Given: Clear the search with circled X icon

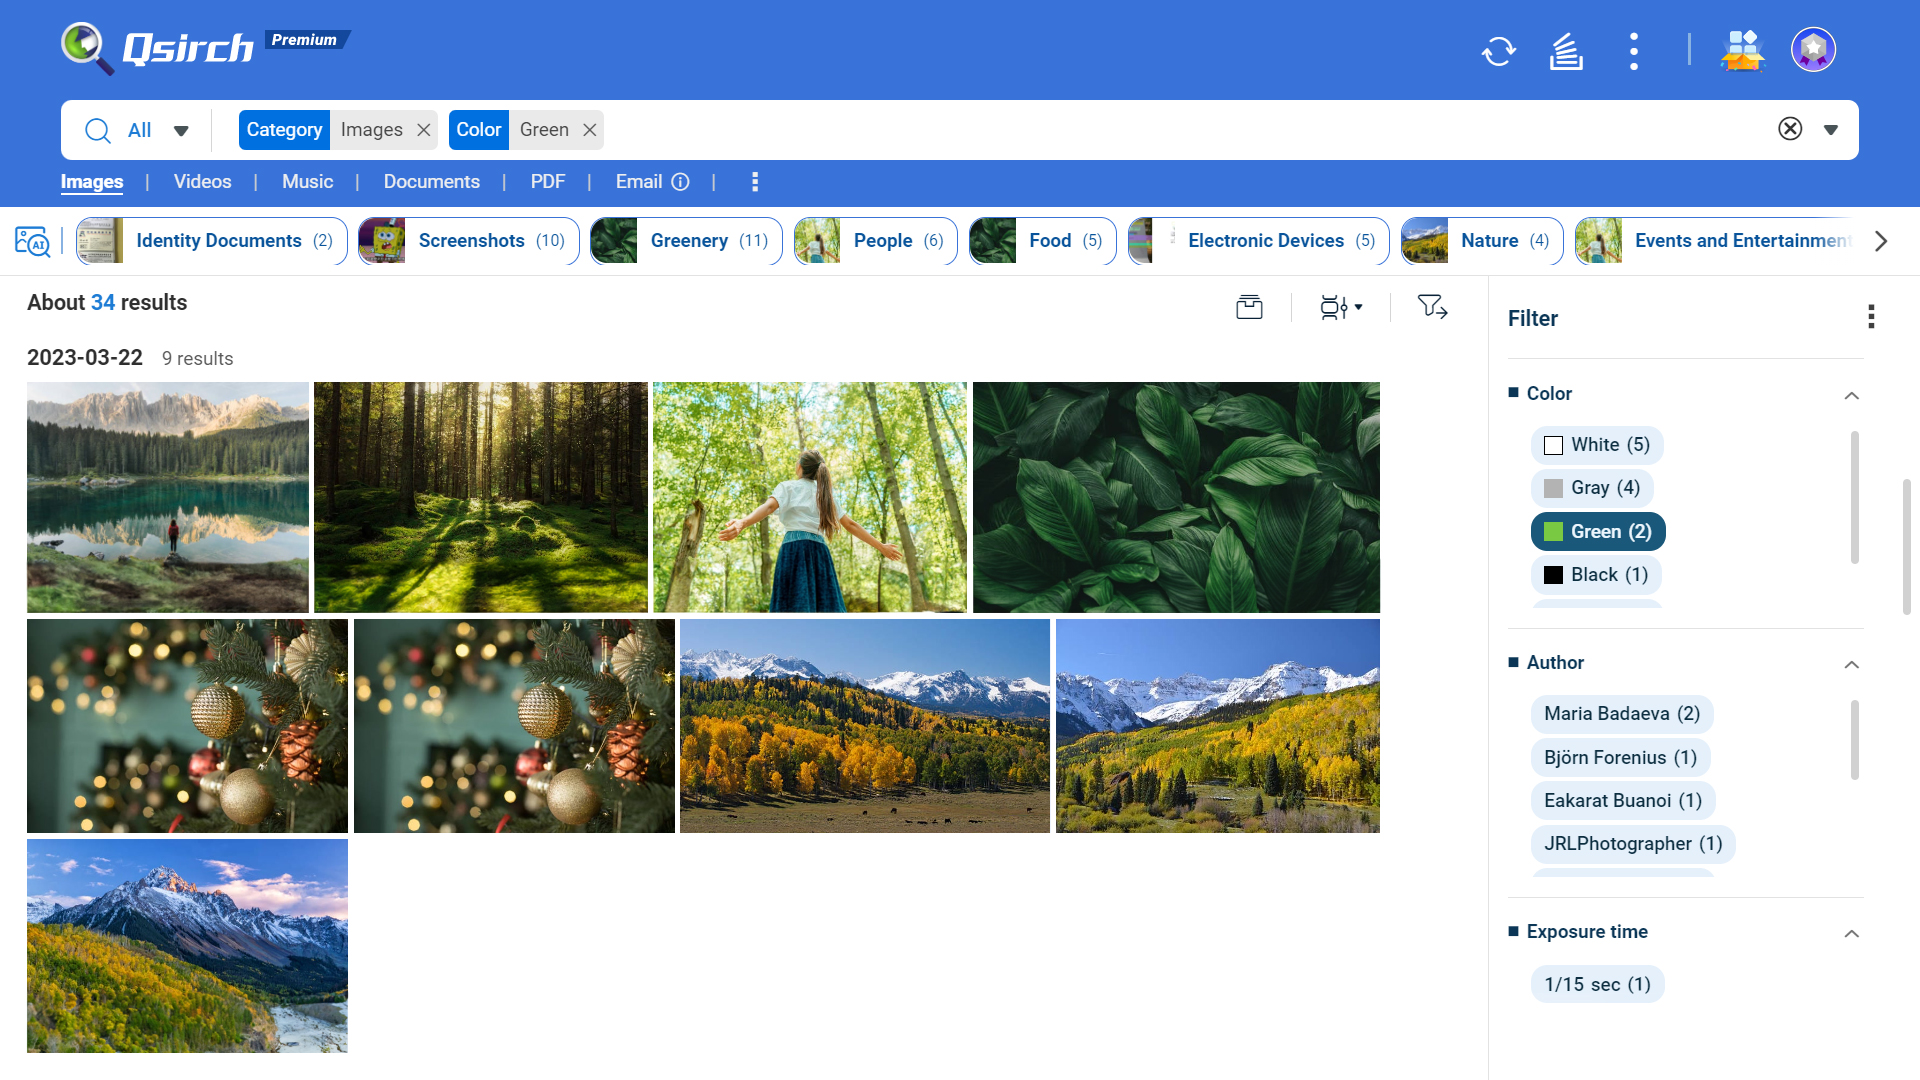Looking at the screenshot, I should pos(1790,129).
